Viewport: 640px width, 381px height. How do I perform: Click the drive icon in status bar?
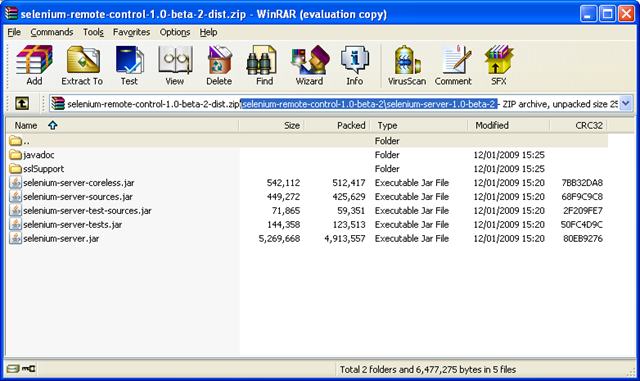coord(13,369)
